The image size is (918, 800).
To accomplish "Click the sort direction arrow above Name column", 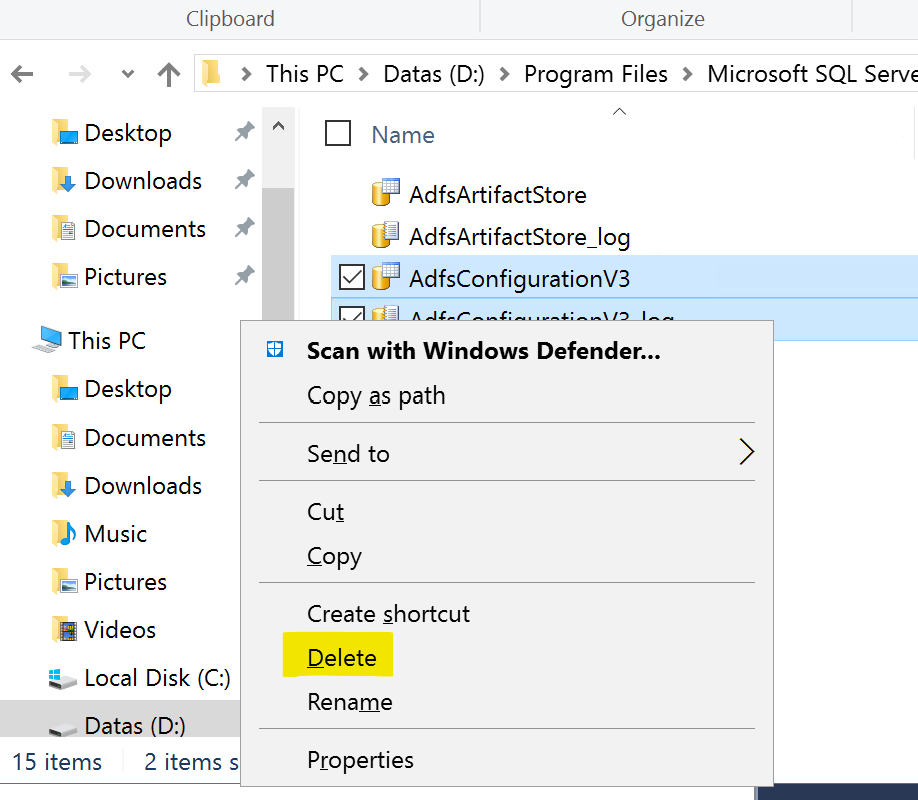I will tap(619, 111).
